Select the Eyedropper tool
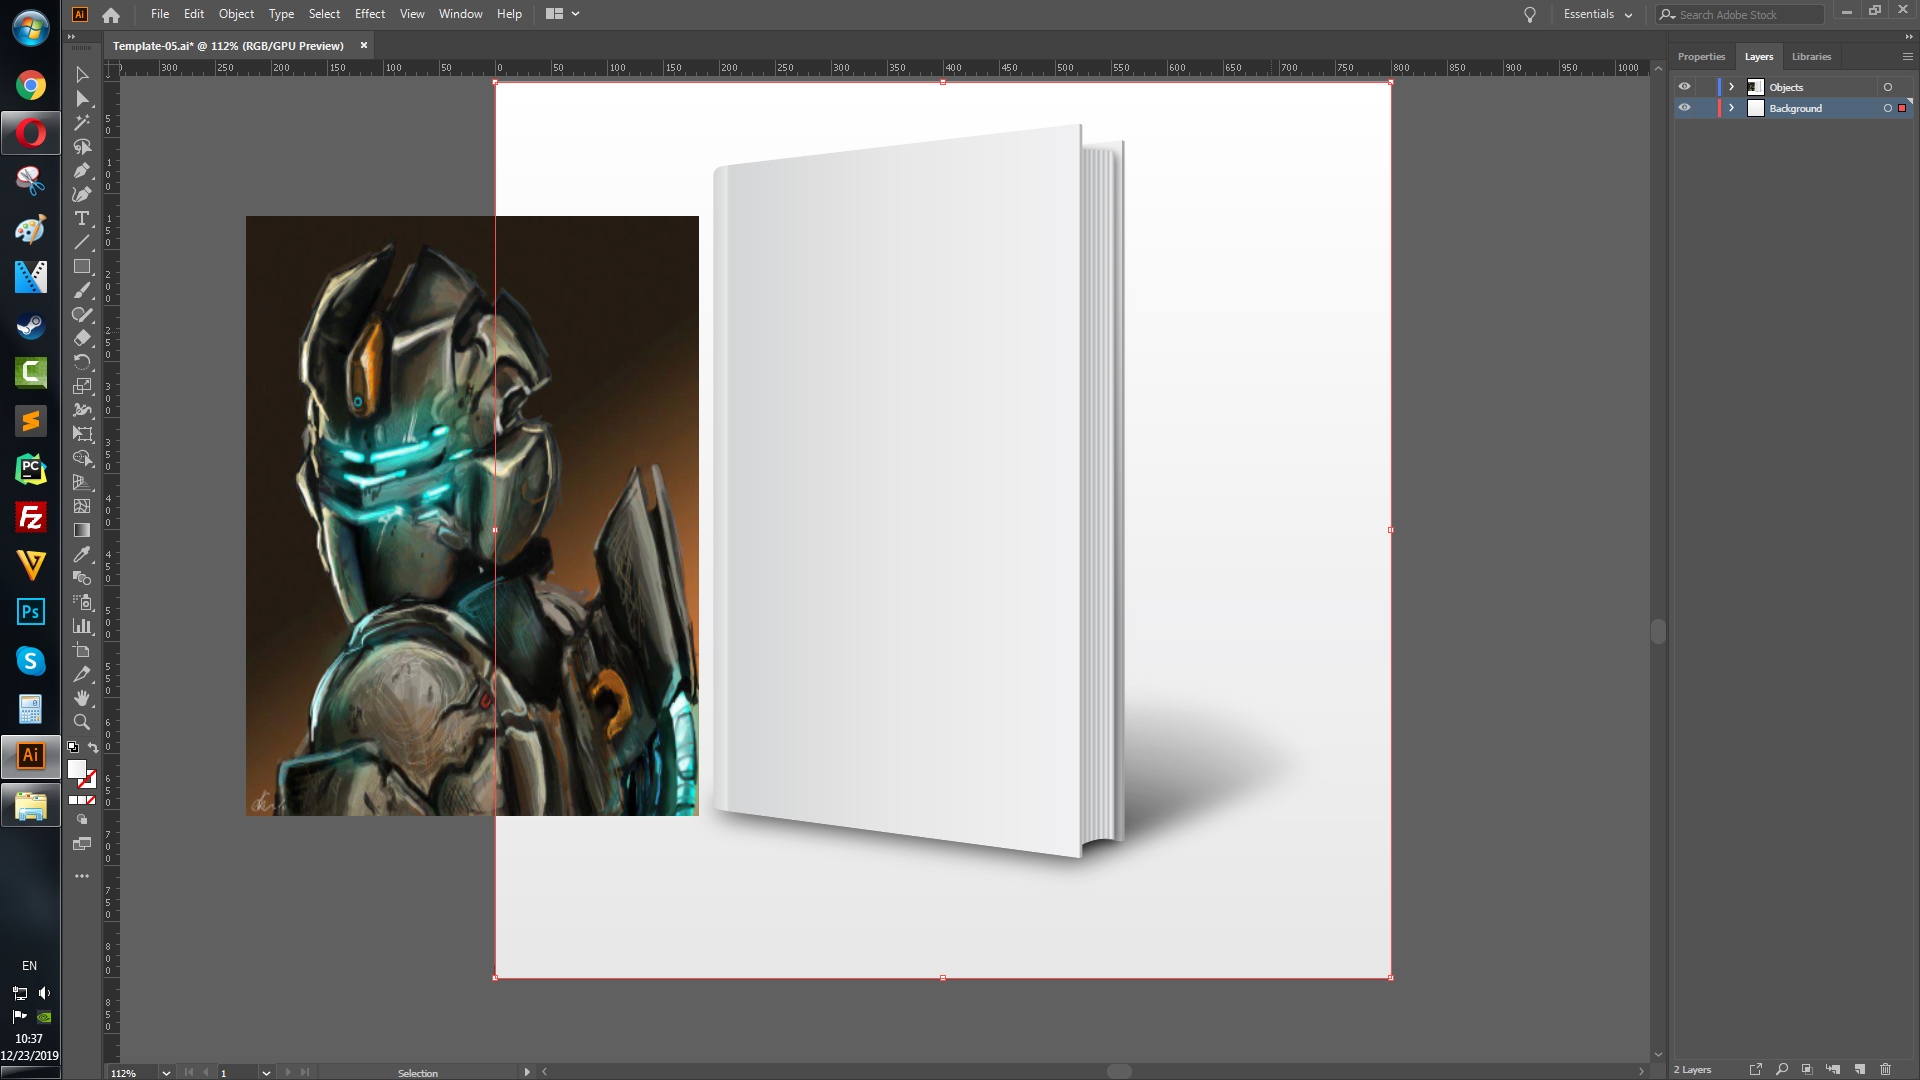 82,554
